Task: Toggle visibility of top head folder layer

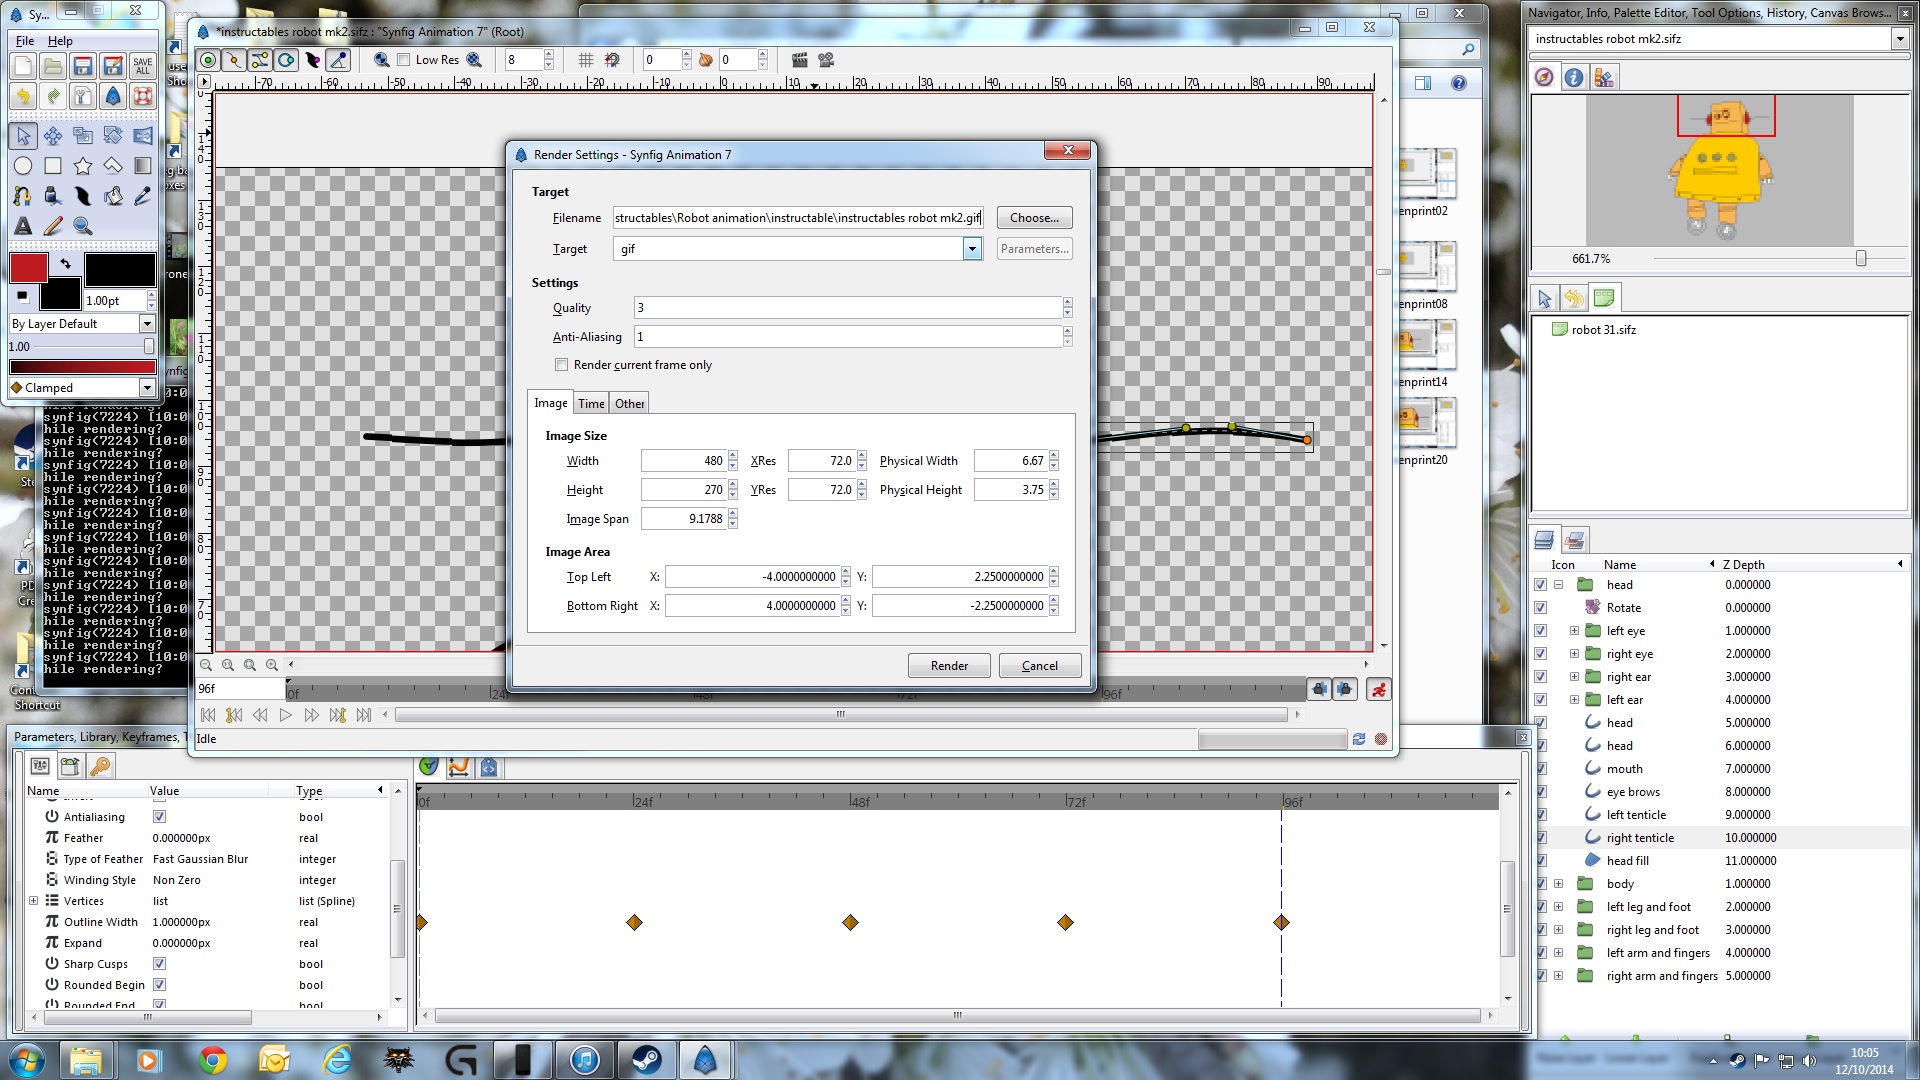Action: click(1540, 585)
